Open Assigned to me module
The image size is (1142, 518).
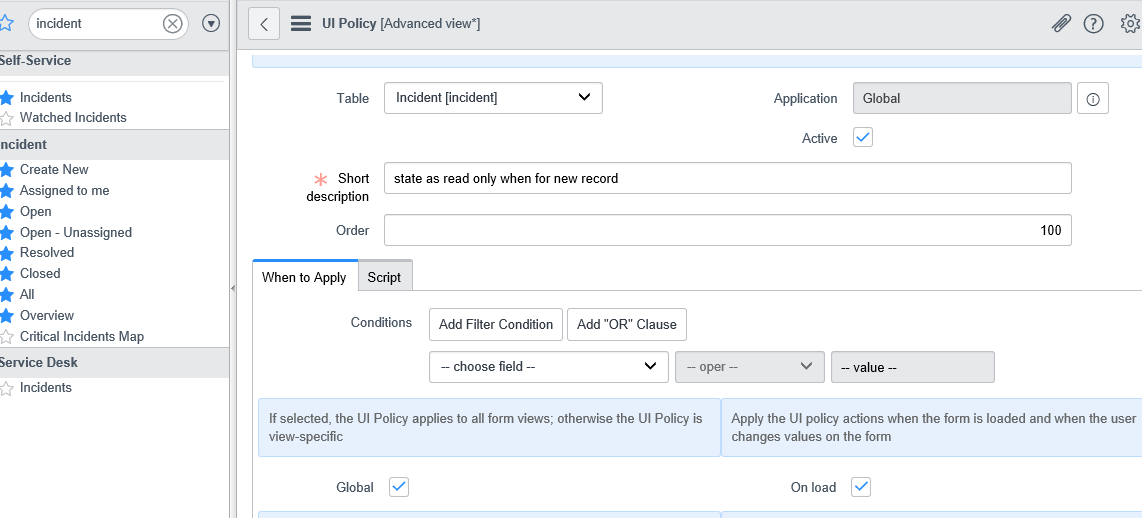(65, 191)
